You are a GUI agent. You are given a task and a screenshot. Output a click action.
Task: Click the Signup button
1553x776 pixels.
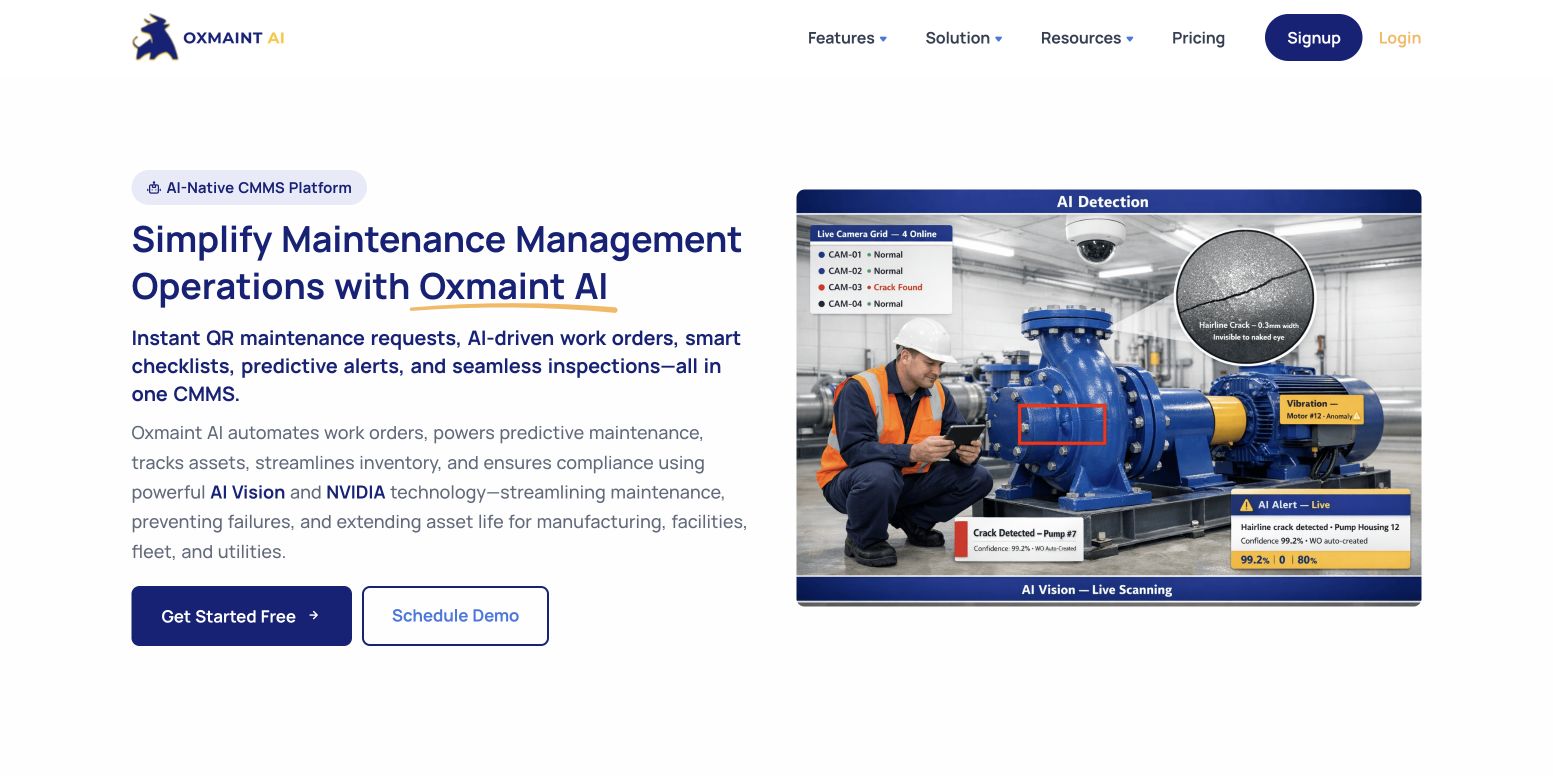click(1313, 38)
